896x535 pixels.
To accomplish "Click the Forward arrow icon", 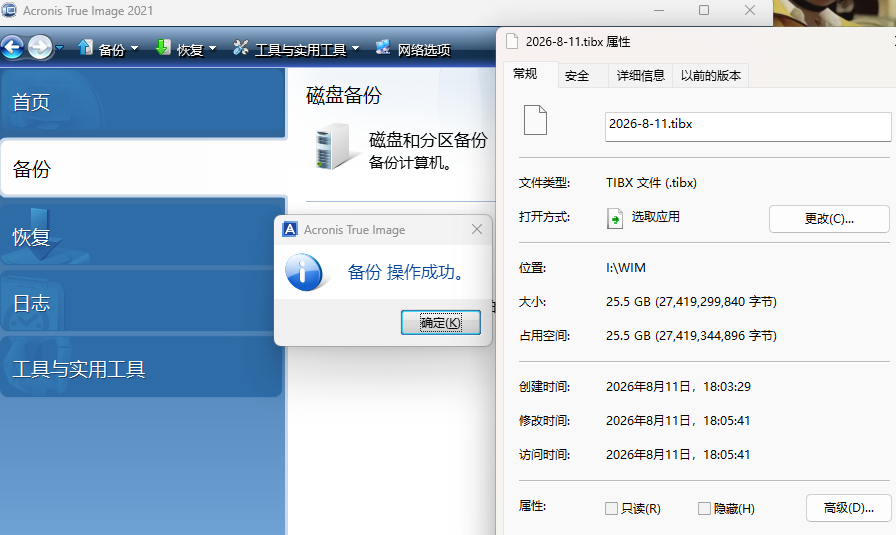I will pyautogui.click(x=40, y=48).
